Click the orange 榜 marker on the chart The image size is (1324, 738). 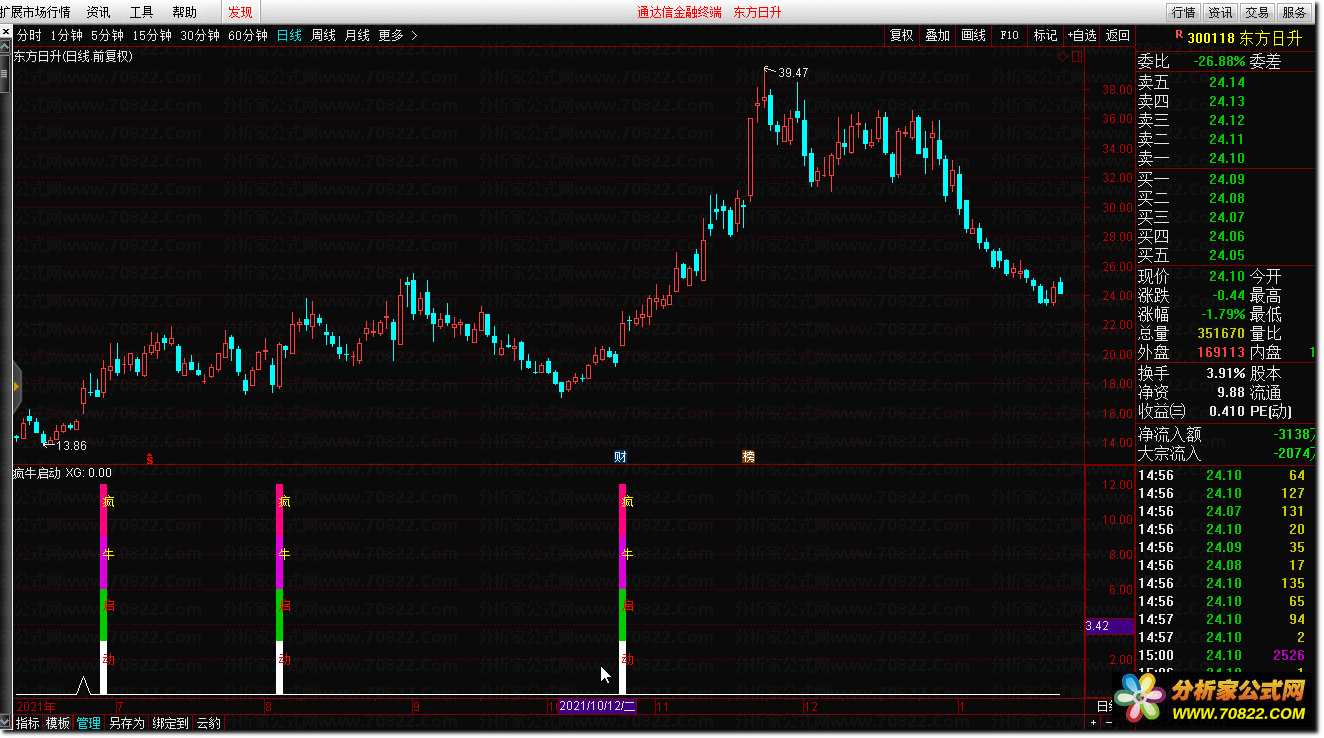tap(748, 457)
